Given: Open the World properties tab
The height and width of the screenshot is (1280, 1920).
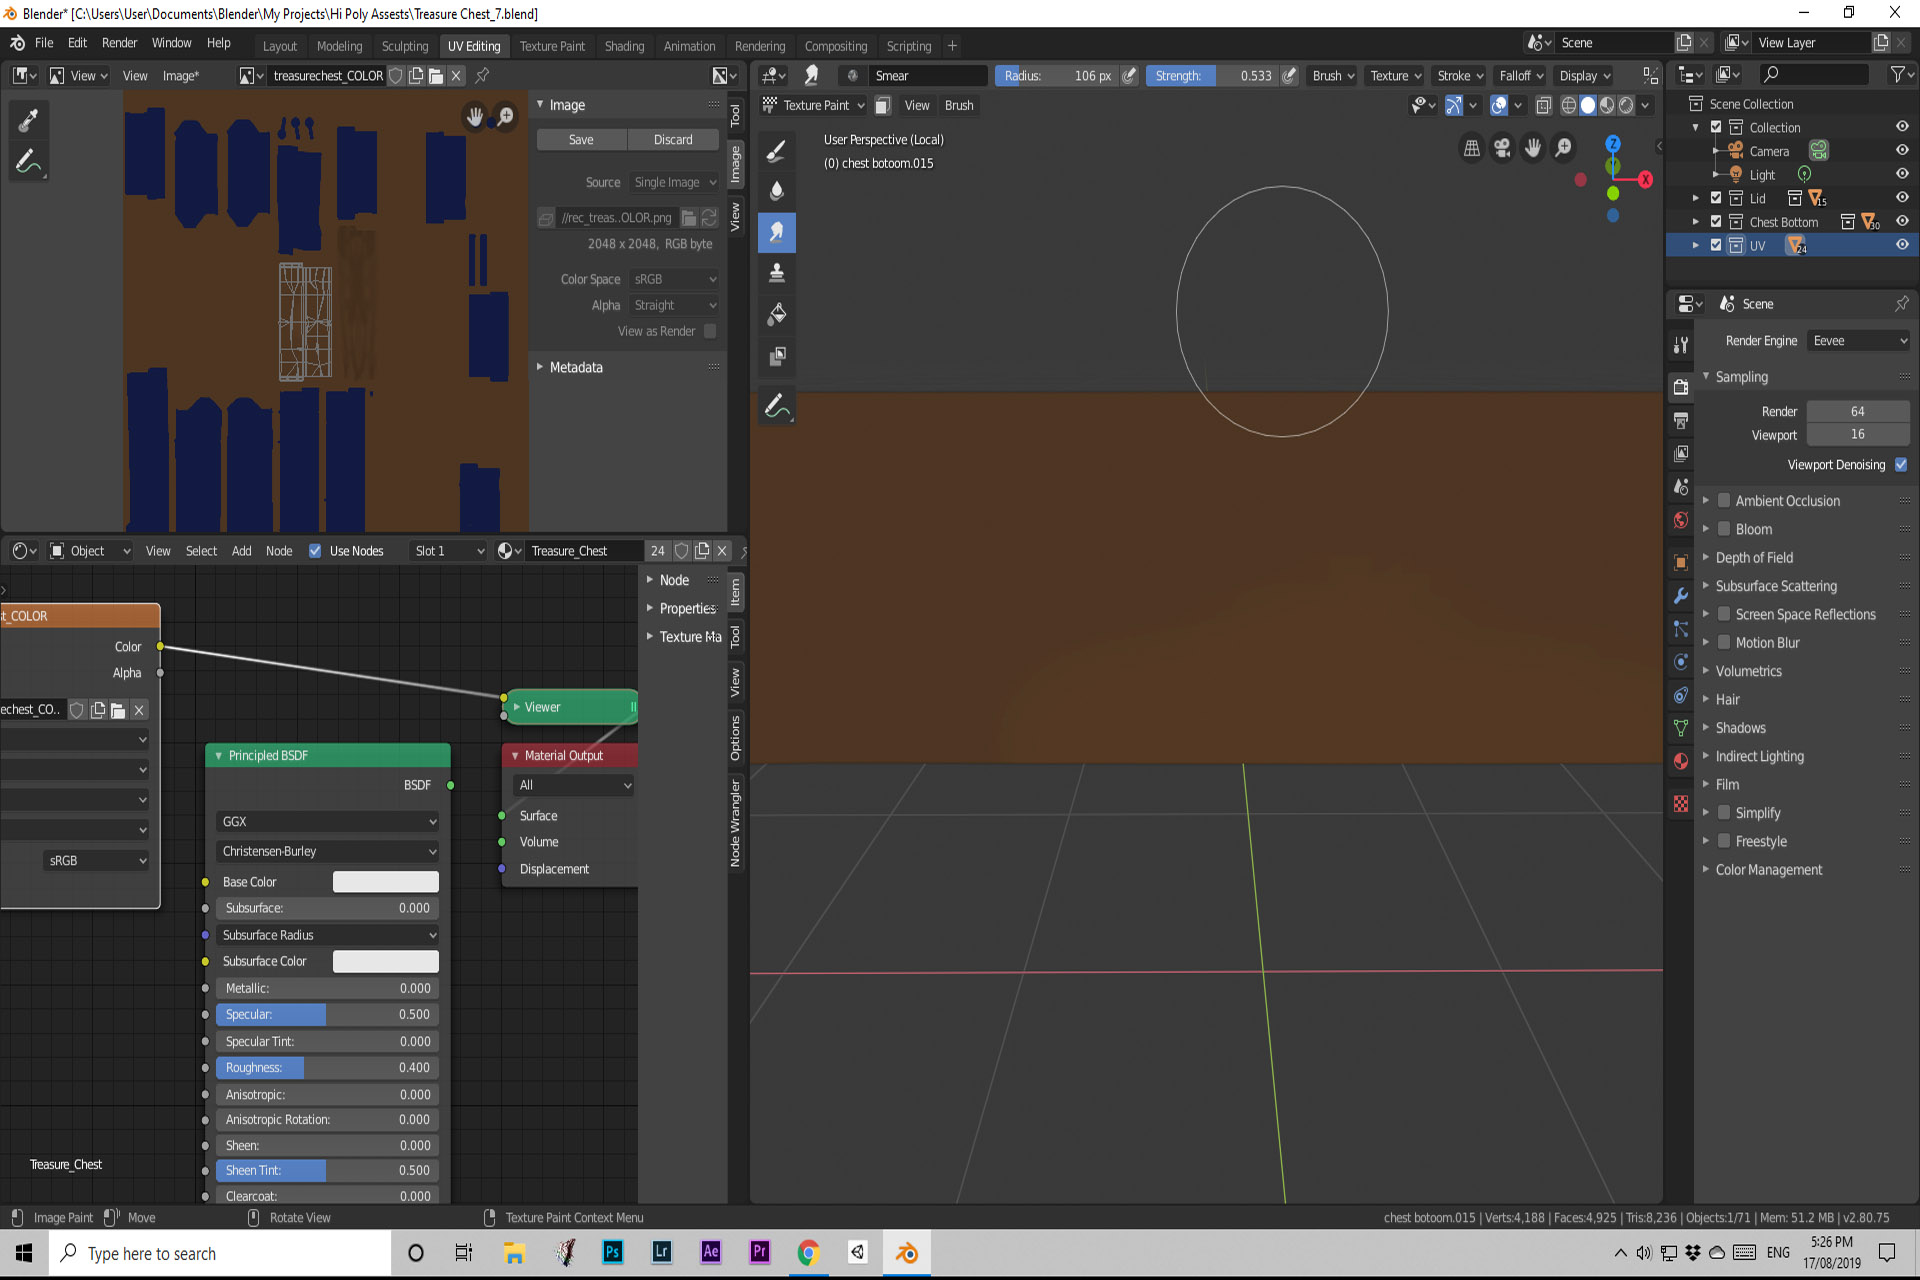Looking at the screenshot, I should click(x=1681, y=520).
